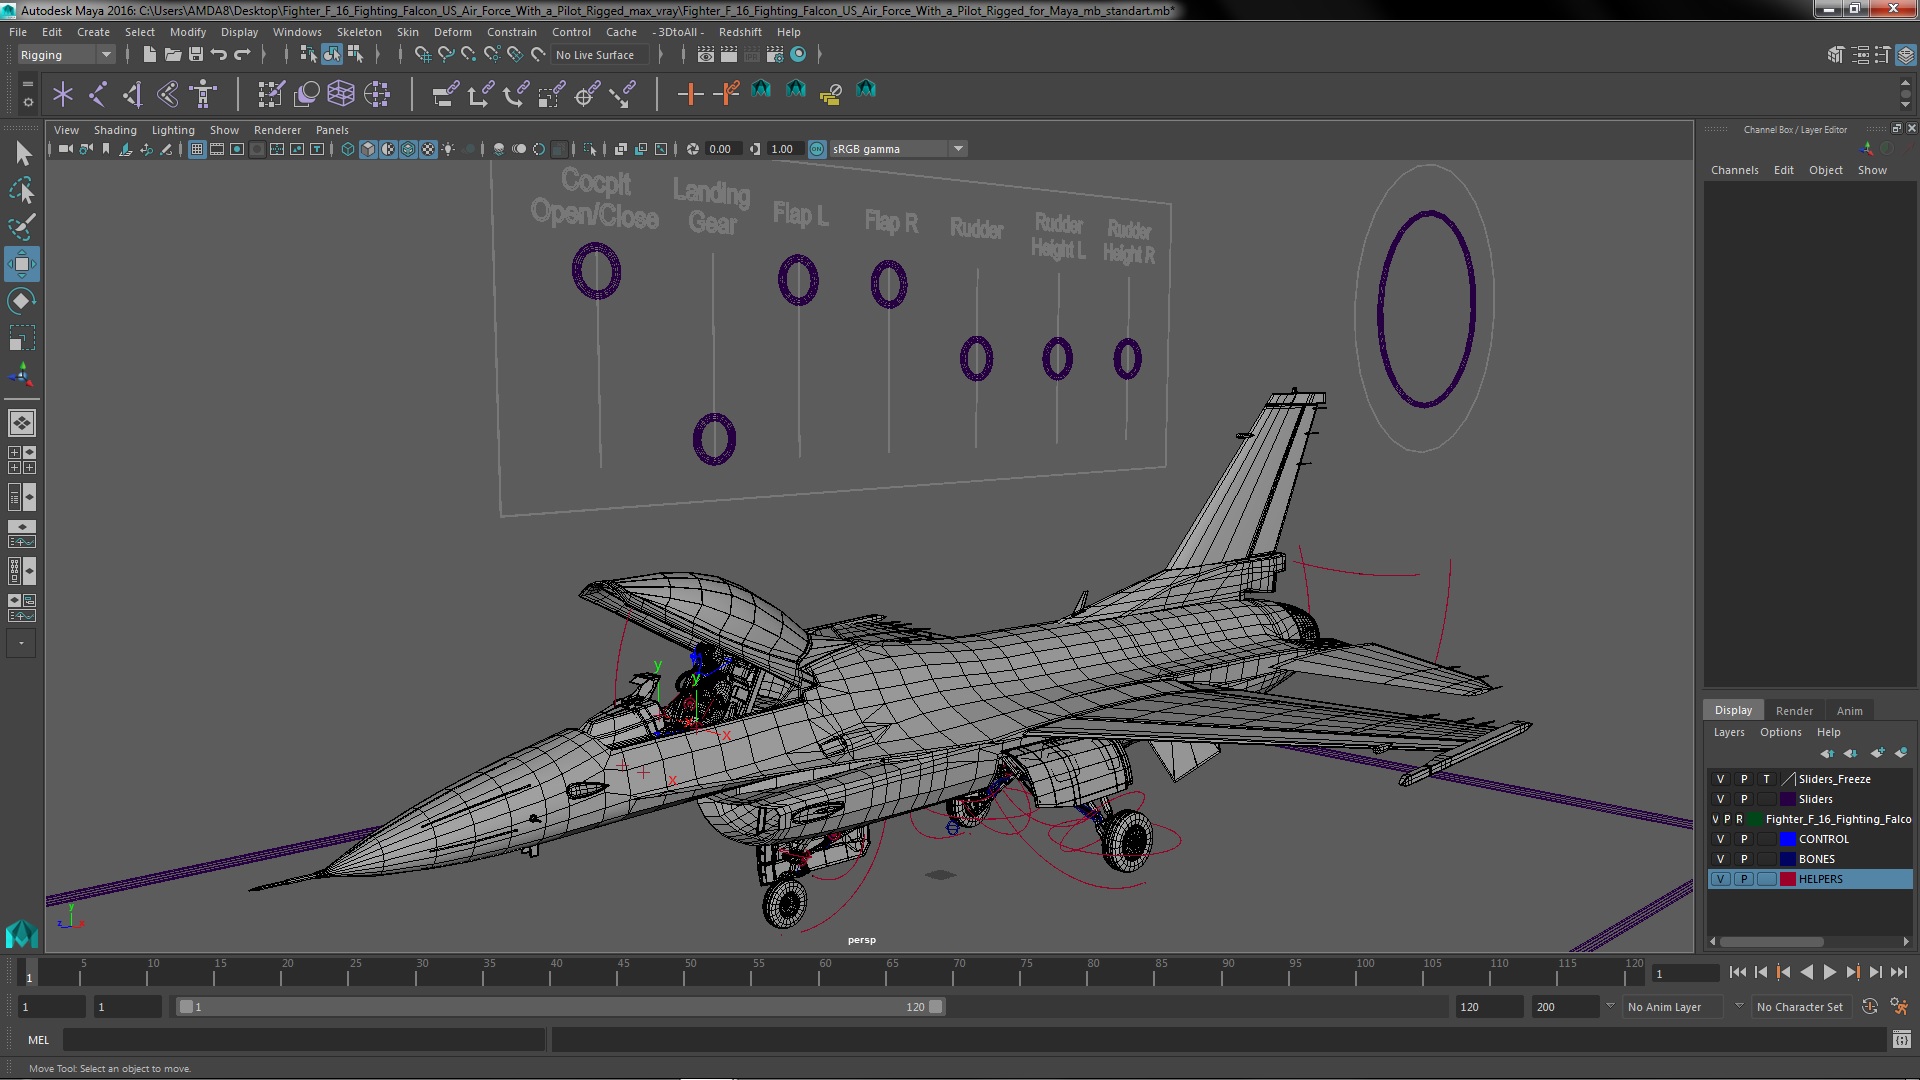This screenshot has width=1920, height=1080.
Task: Toggle visibility of the Sliders_Freeze layer
Action: [x=1720, y=779]
